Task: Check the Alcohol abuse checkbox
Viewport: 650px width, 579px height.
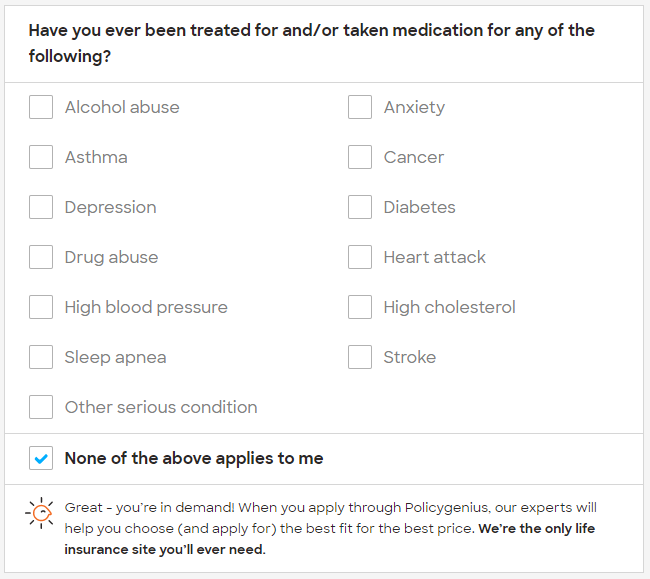Action: click(x=41, y=107)
